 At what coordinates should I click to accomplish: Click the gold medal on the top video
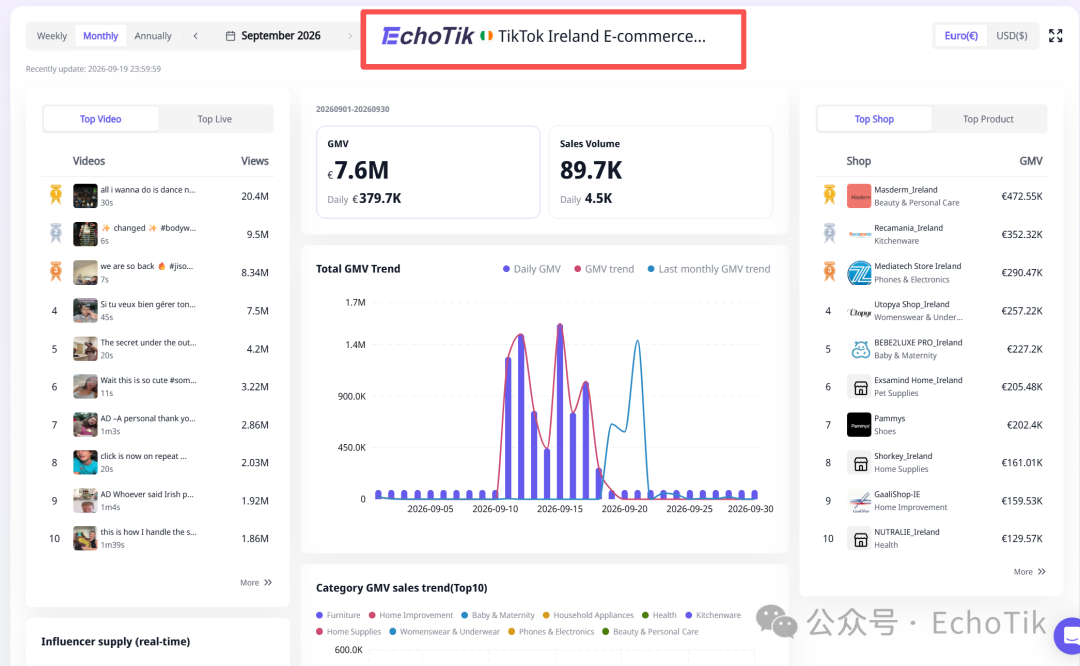click(55, 196)
